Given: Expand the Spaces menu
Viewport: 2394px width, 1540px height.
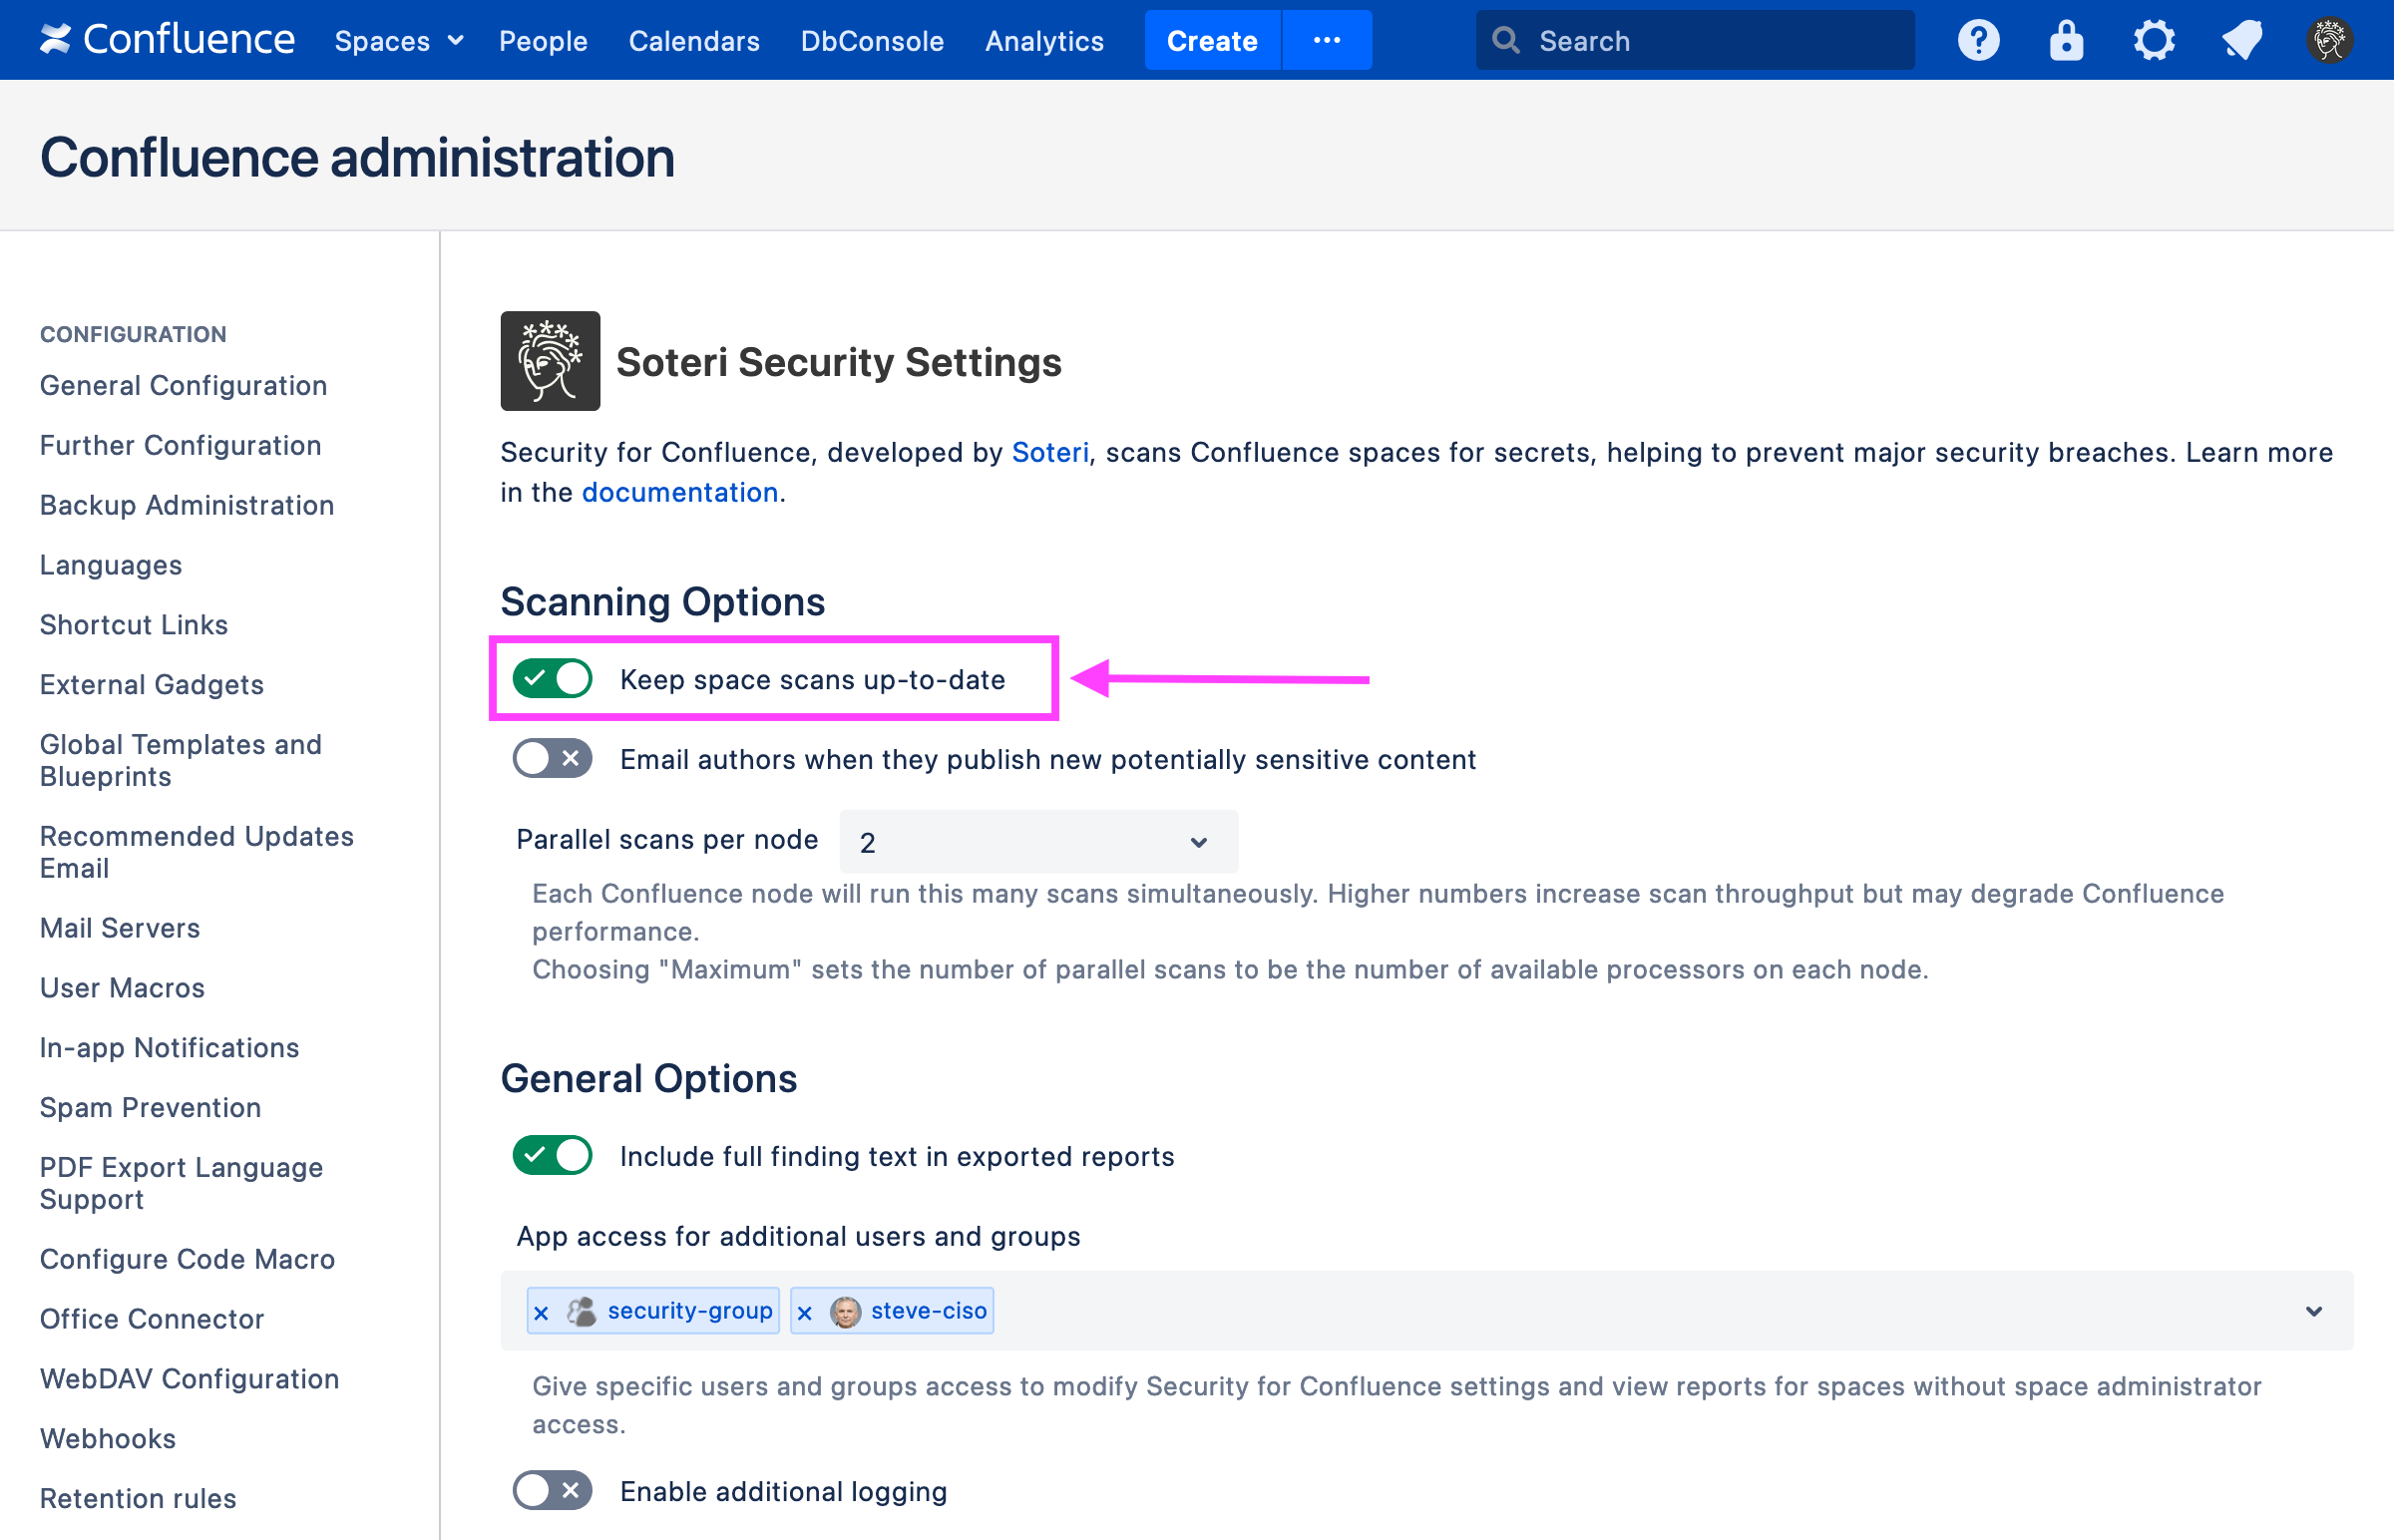Looking at the screenshot, I should click(x=398, y=41).
